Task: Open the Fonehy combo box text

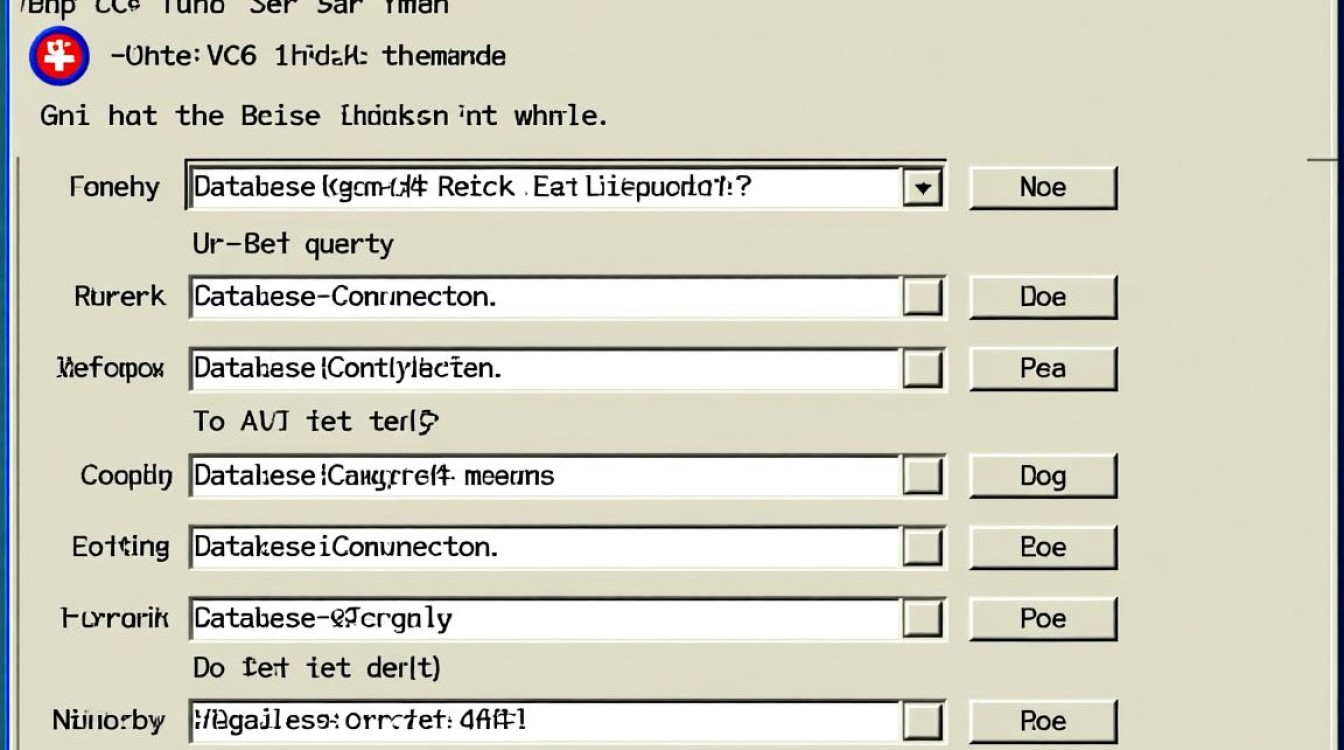Action: (x=545, y=187)
